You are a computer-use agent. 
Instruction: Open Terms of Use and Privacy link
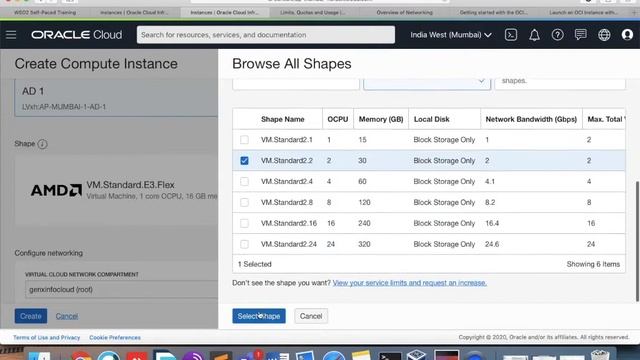47,338
